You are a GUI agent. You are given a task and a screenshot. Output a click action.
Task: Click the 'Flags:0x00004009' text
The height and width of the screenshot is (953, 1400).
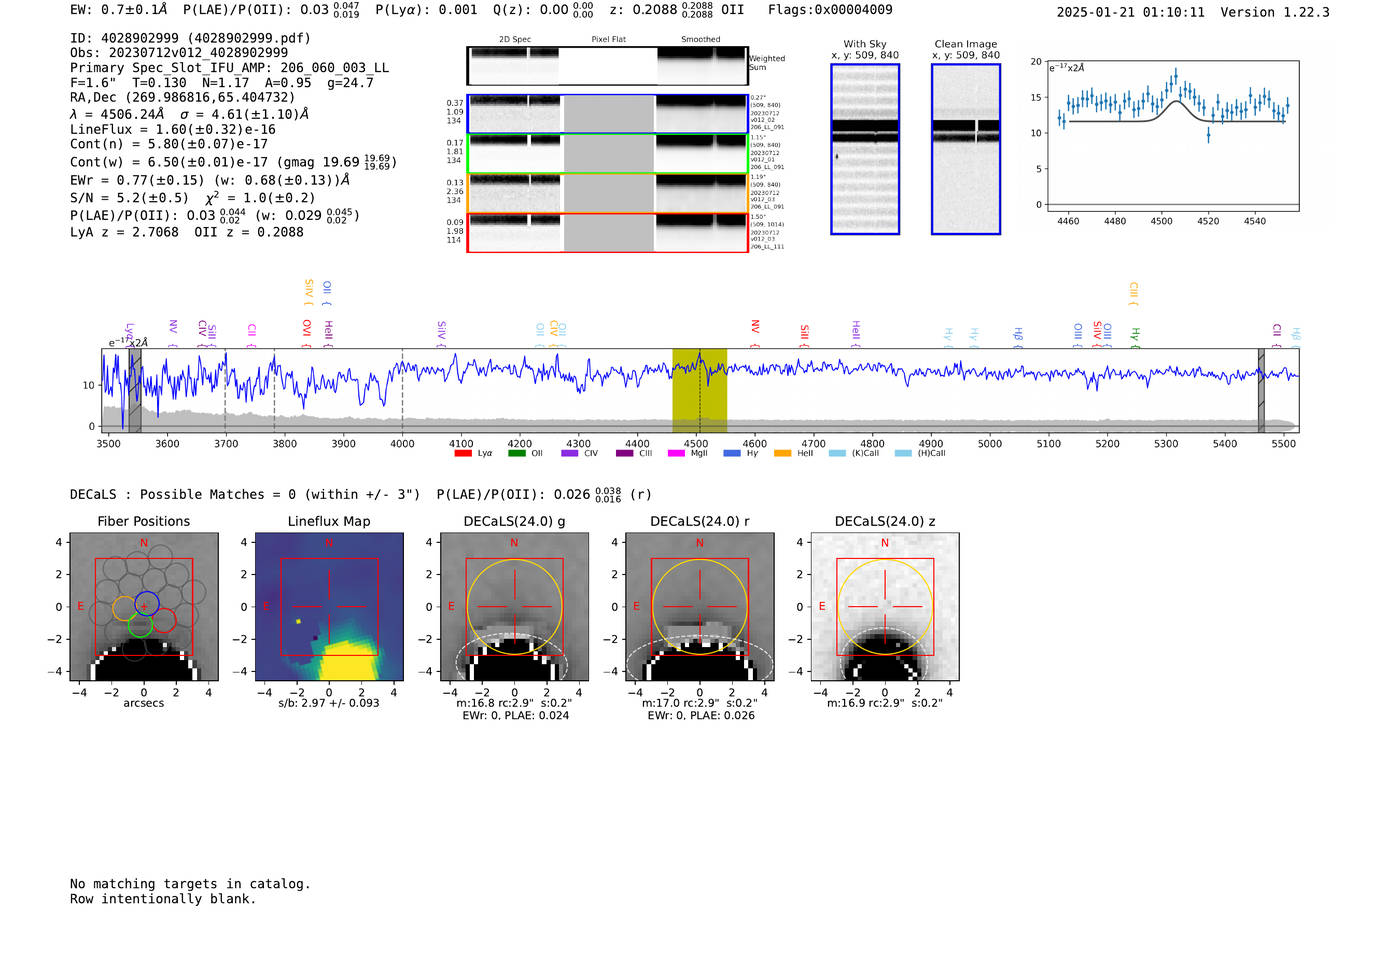click(x=830, y=10)
